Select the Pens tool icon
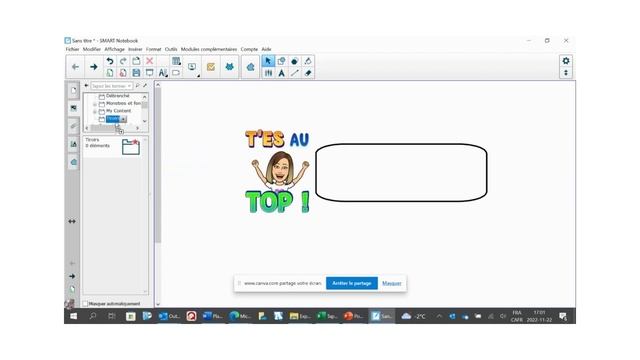 [x=268, y=73]
